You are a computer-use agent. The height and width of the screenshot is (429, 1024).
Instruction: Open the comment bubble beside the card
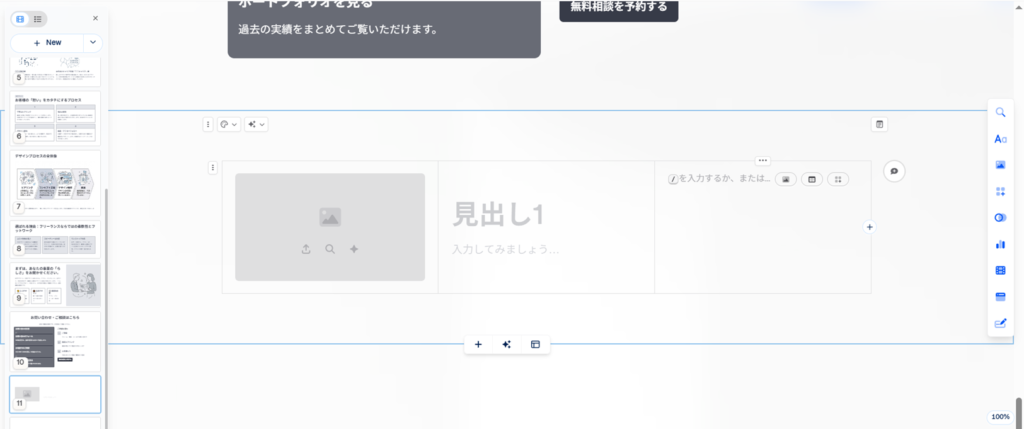point(894,171)
